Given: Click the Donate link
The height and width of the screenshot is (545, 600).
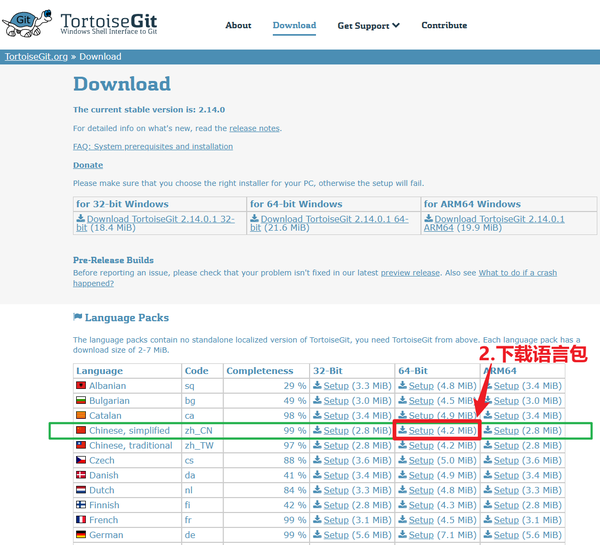Looking at the screenshot, I should pos(88,165).
